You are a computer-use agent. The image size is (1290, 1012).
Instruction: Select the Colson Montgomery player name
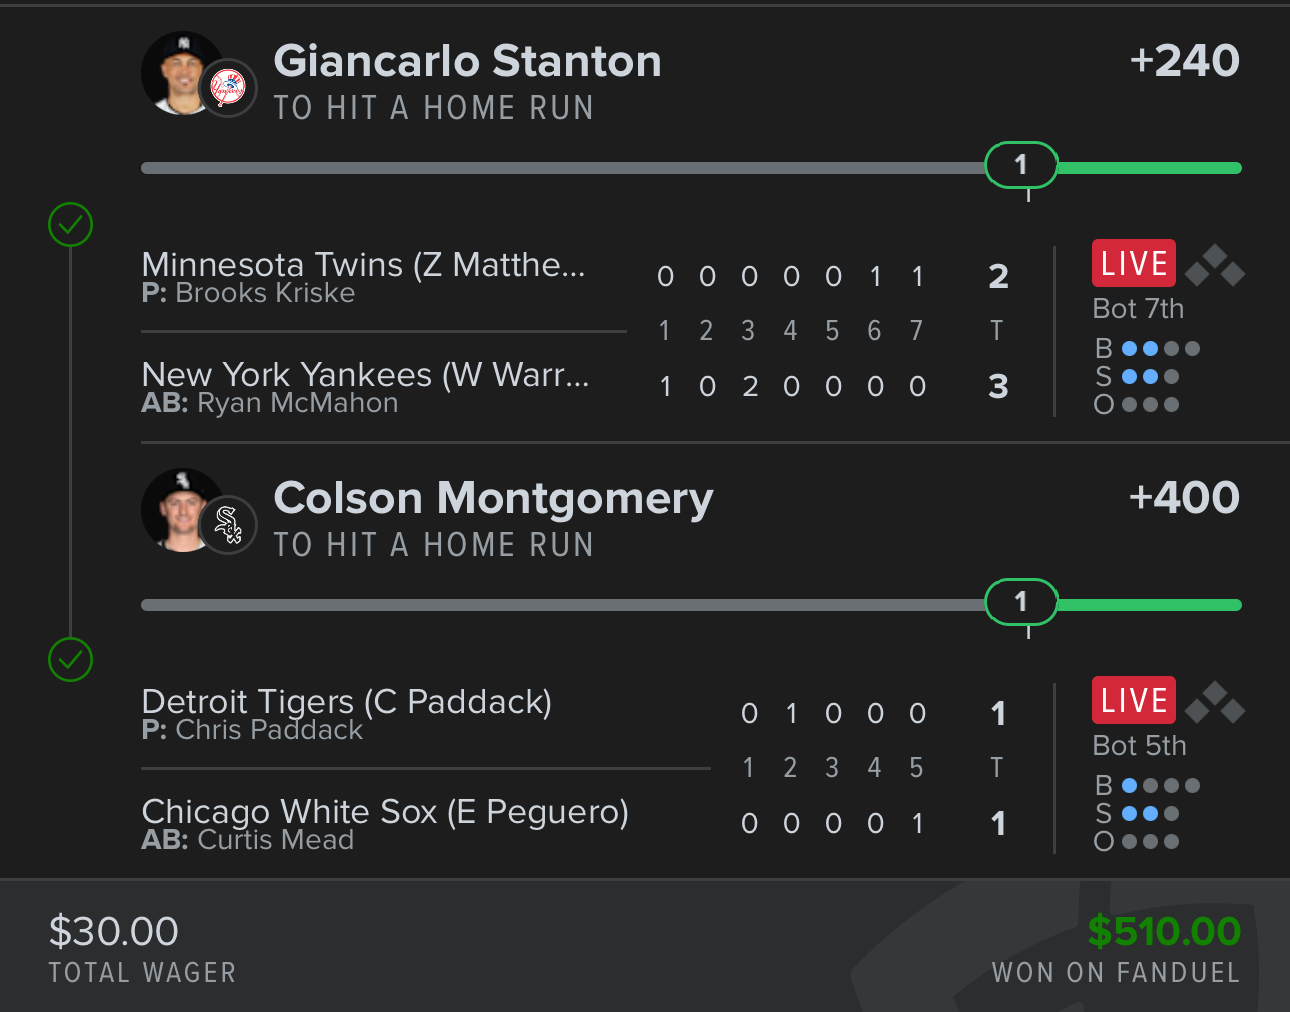click(493, 498)
